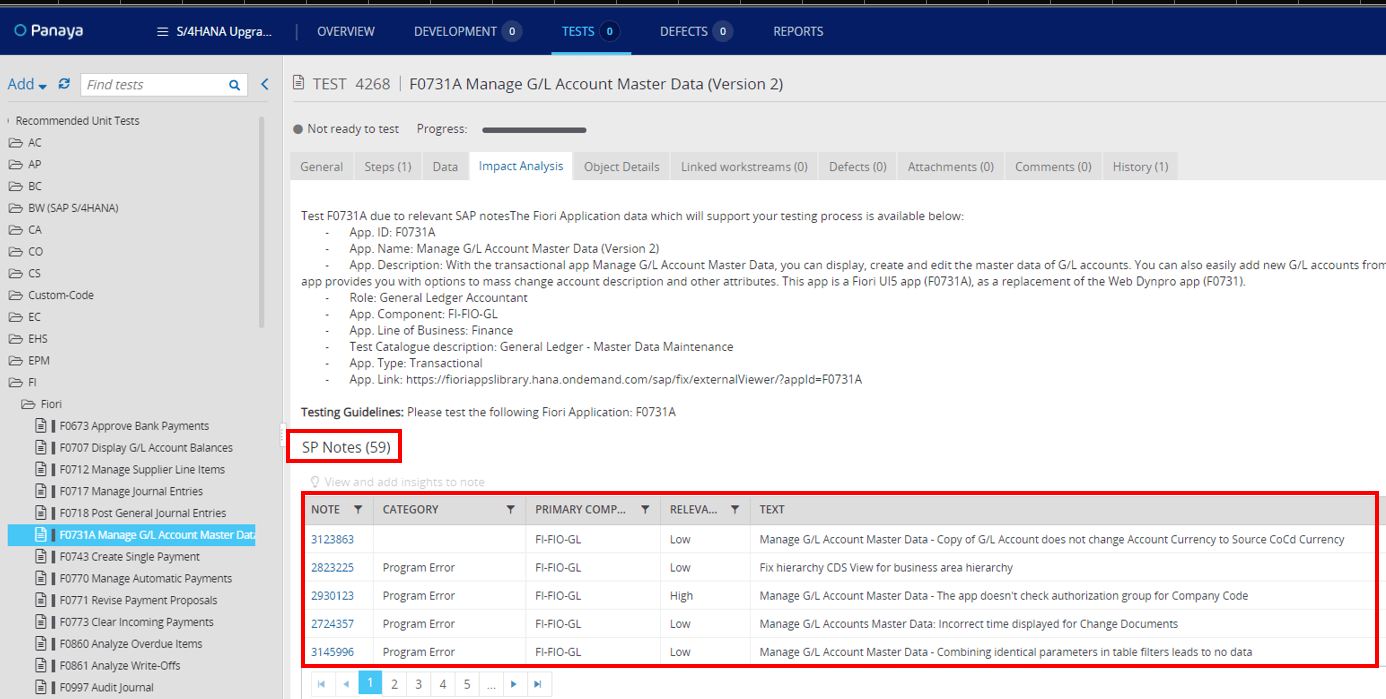Open SAP note 2823225

click(x=332, y=567)
